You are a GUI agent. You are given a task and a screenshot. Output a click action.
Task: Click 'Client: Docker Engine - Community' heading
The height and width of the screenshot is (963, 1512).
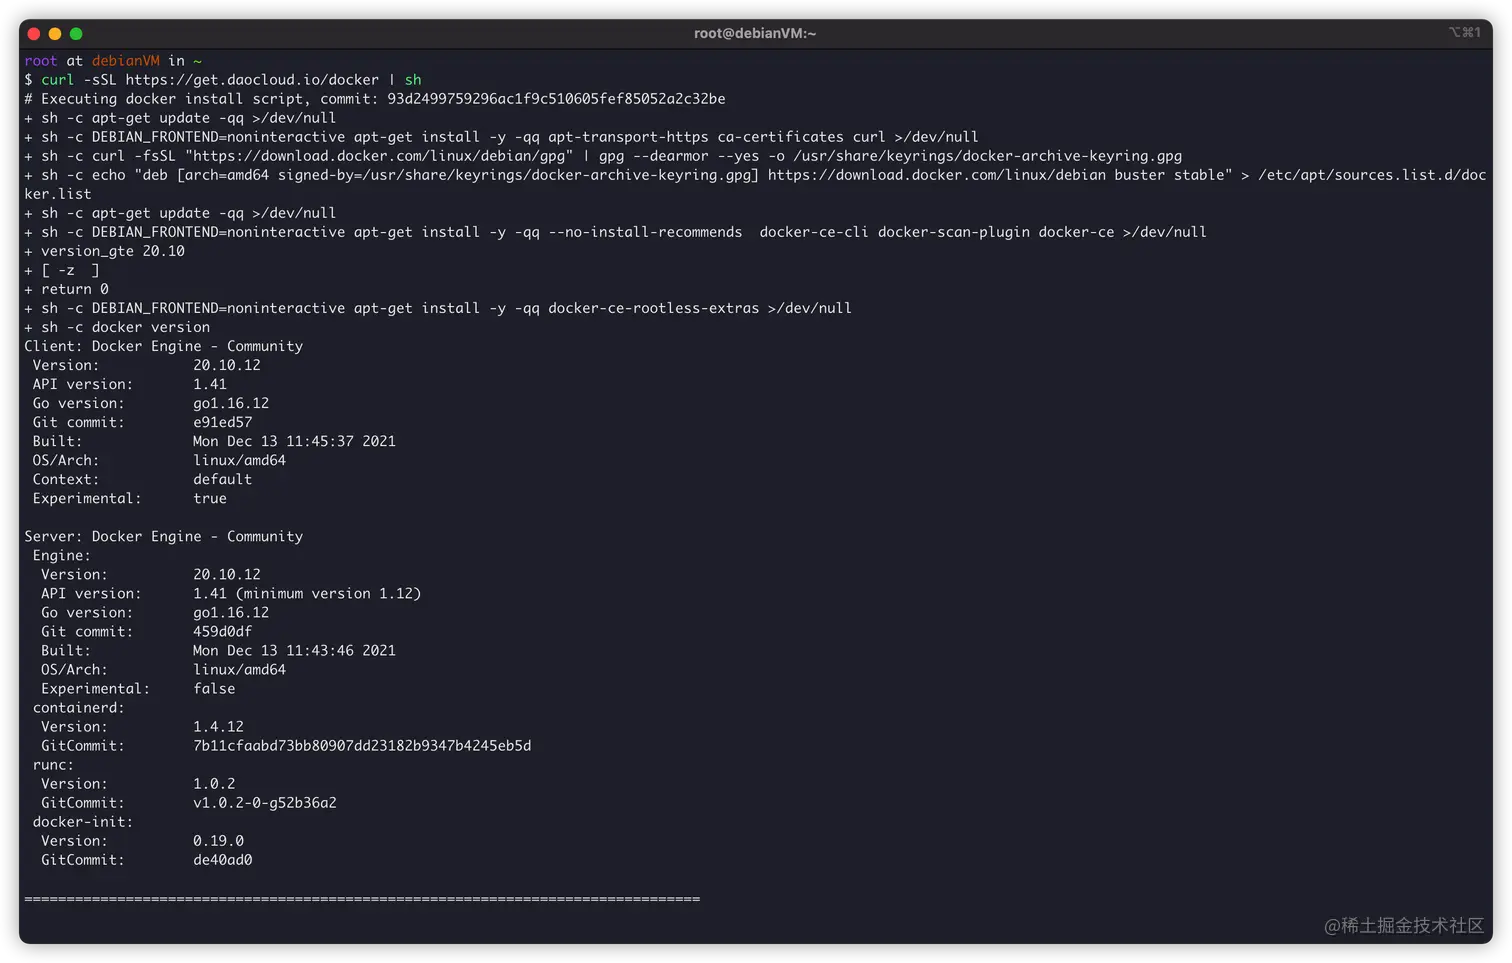164,346
